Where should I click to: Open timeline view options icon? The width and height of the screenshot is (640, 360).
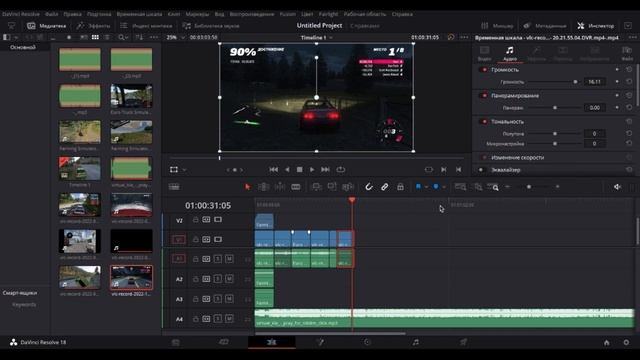coord(174,187)
